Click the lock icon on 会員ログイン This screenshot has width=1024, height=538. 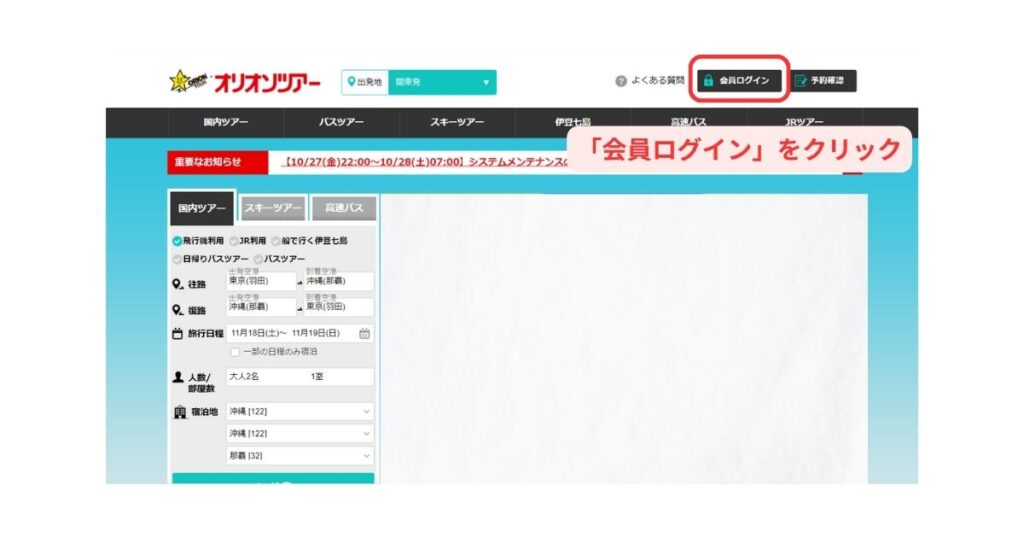708,80
